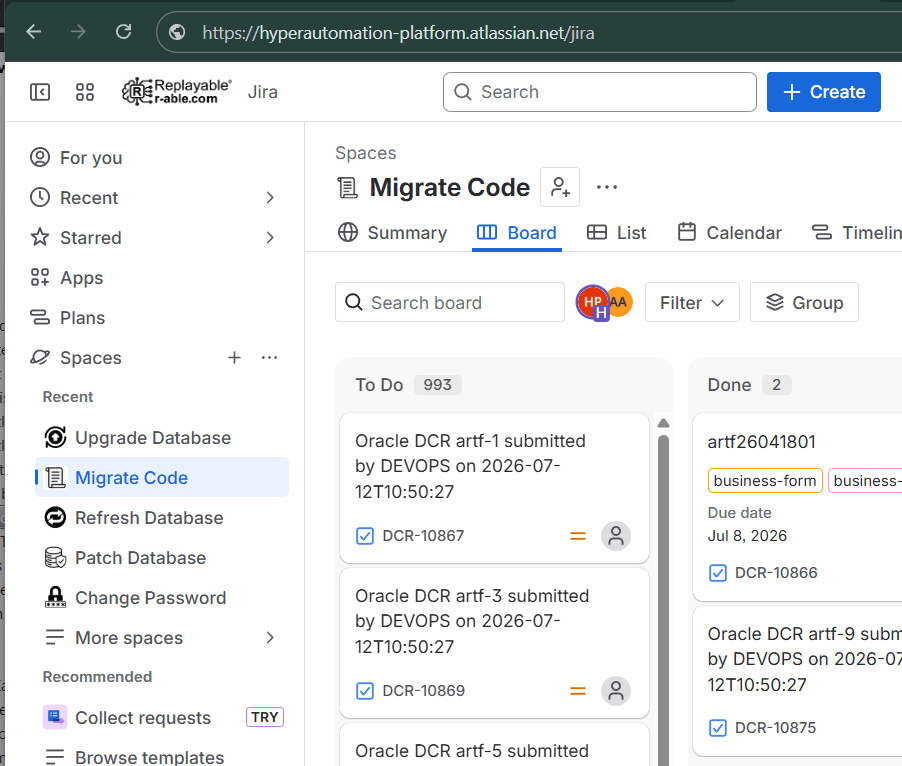902x766 pixels.
Task: Open the three-dot menu next to Spaces
Action: tap(269, 358)
